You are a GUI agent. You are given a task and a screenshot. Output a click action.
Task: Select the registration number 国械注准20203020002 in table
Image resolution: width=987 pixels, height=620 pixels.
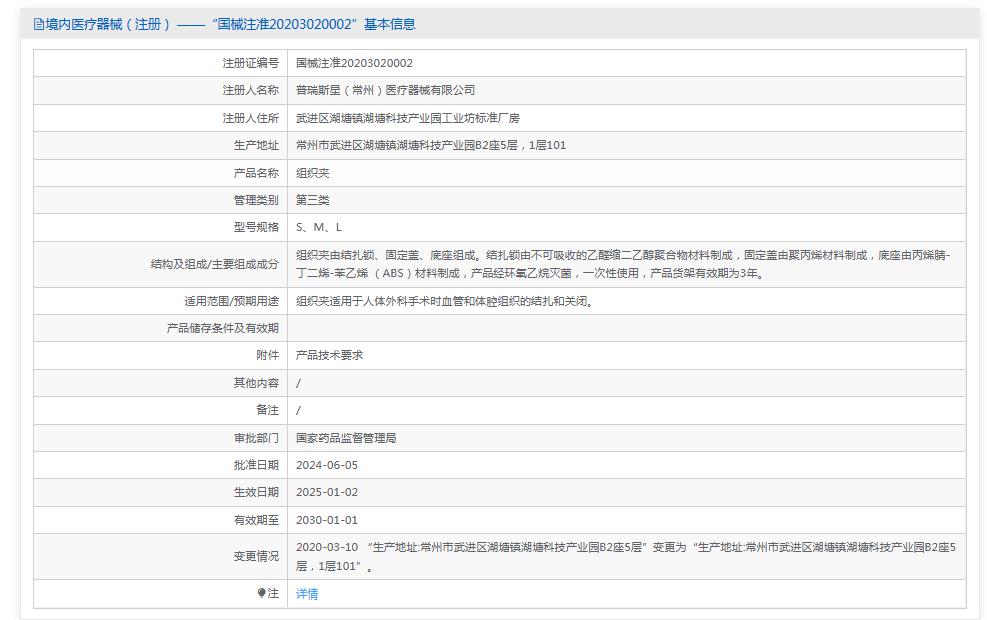pos(354,63)
